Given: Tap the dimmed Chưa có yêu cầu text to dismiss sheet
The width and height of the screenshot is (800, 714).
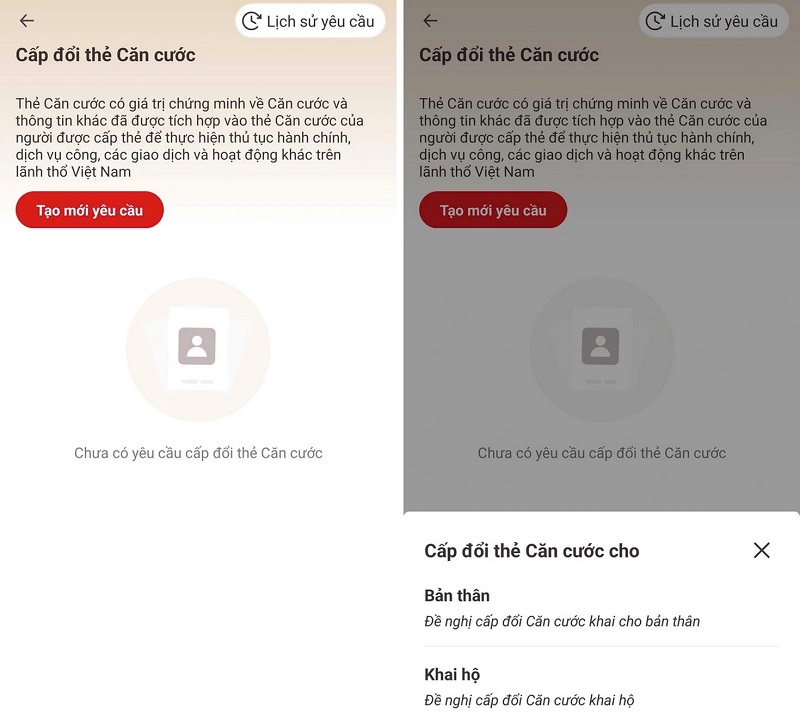Looking at the screenshot, I should point(602,453).
